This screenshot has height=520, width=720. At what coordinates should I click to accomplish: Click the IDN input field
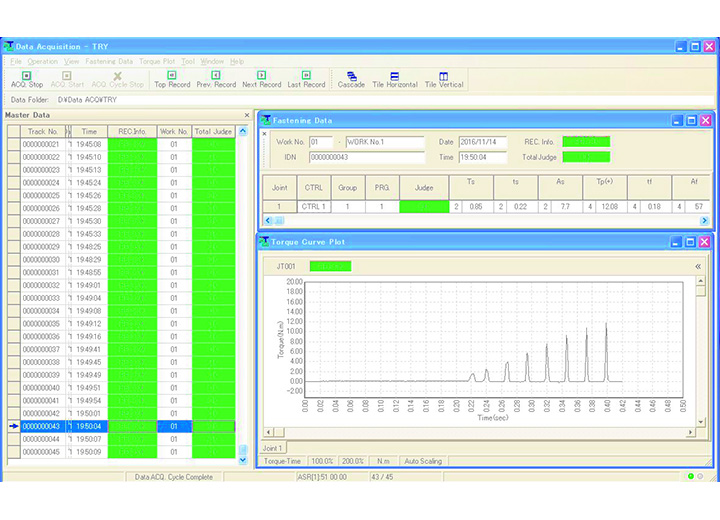366,157
